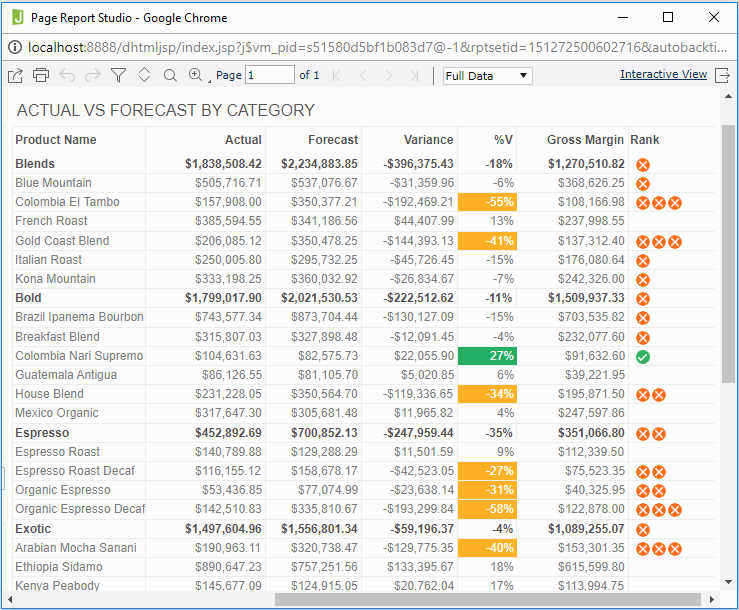The height and width of the screenshot is (610, 739).
Task: Open the Filter funnel tool
Action: pos(118,75)
